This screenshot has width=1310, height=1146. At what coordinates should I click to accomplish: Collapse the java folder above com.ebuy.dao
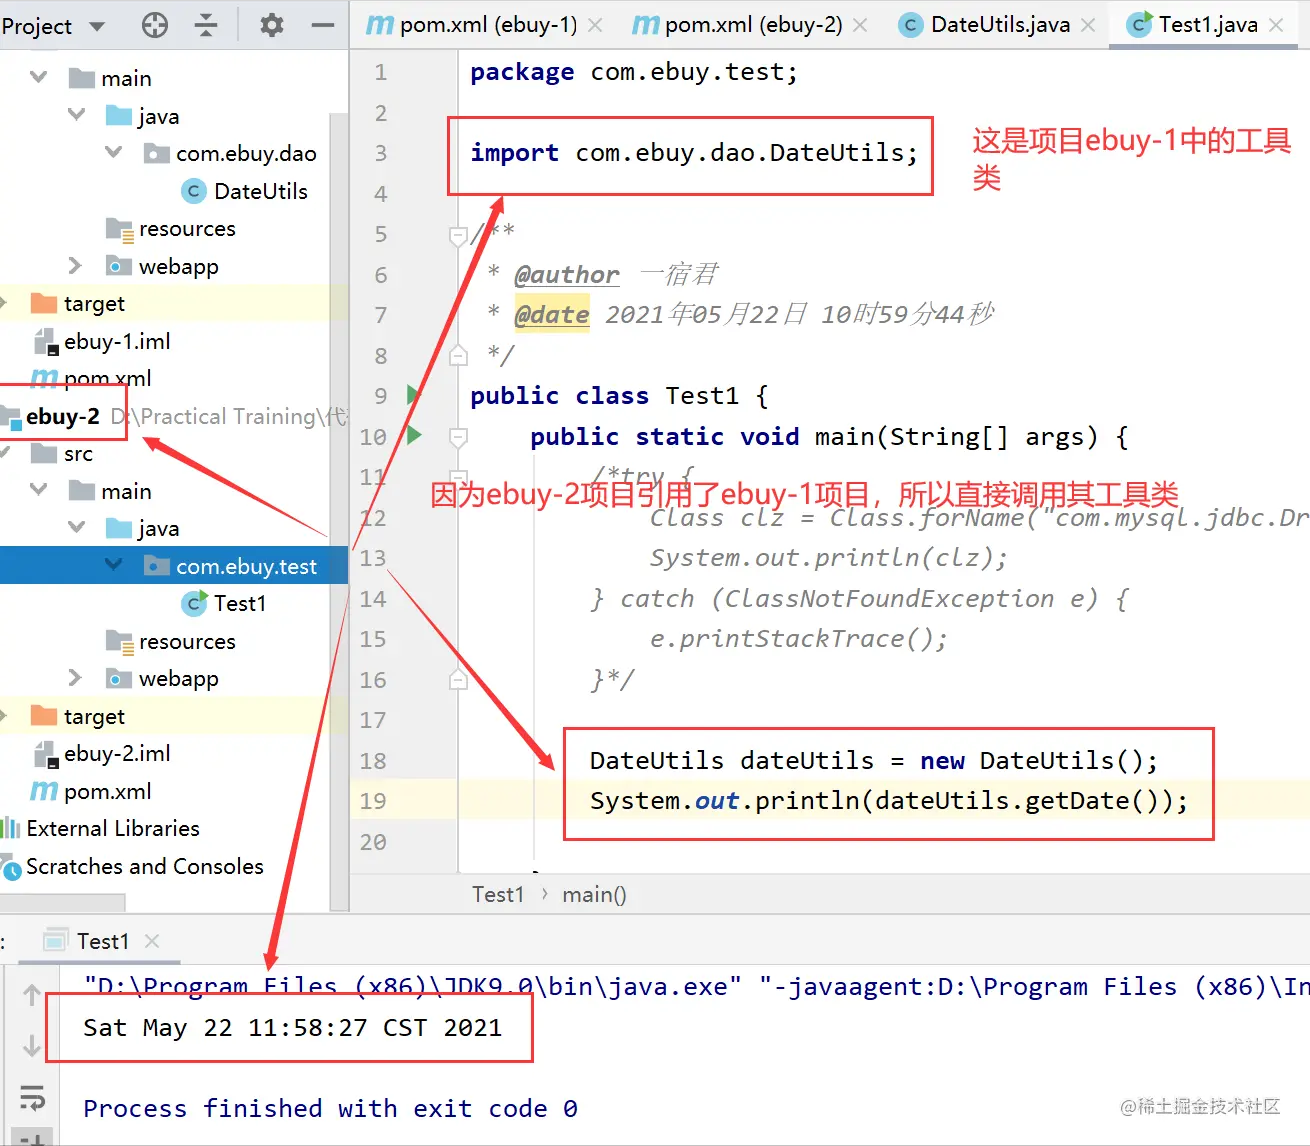(76, 115)
